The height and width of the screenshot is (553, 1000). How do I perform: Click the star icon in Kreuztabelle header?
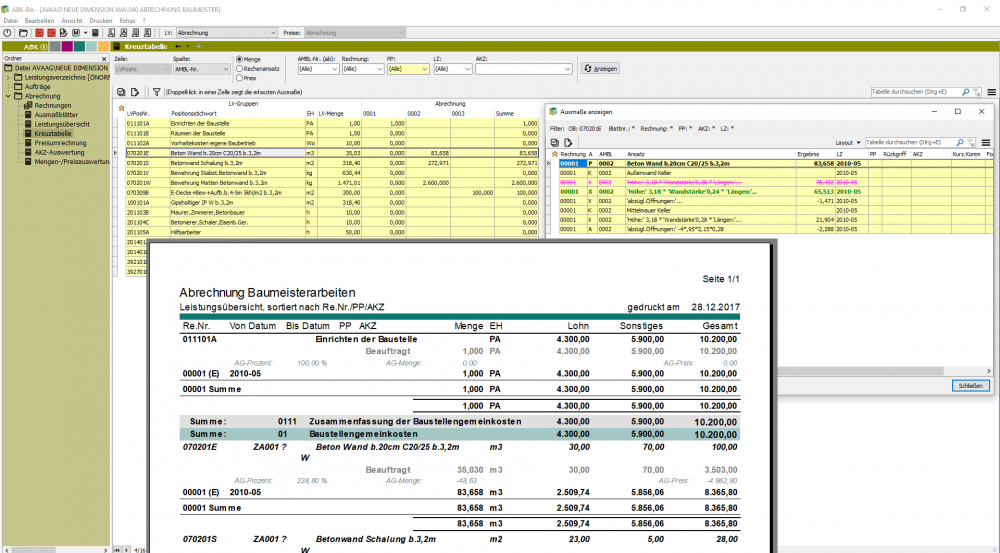click(x=121, y=108)
